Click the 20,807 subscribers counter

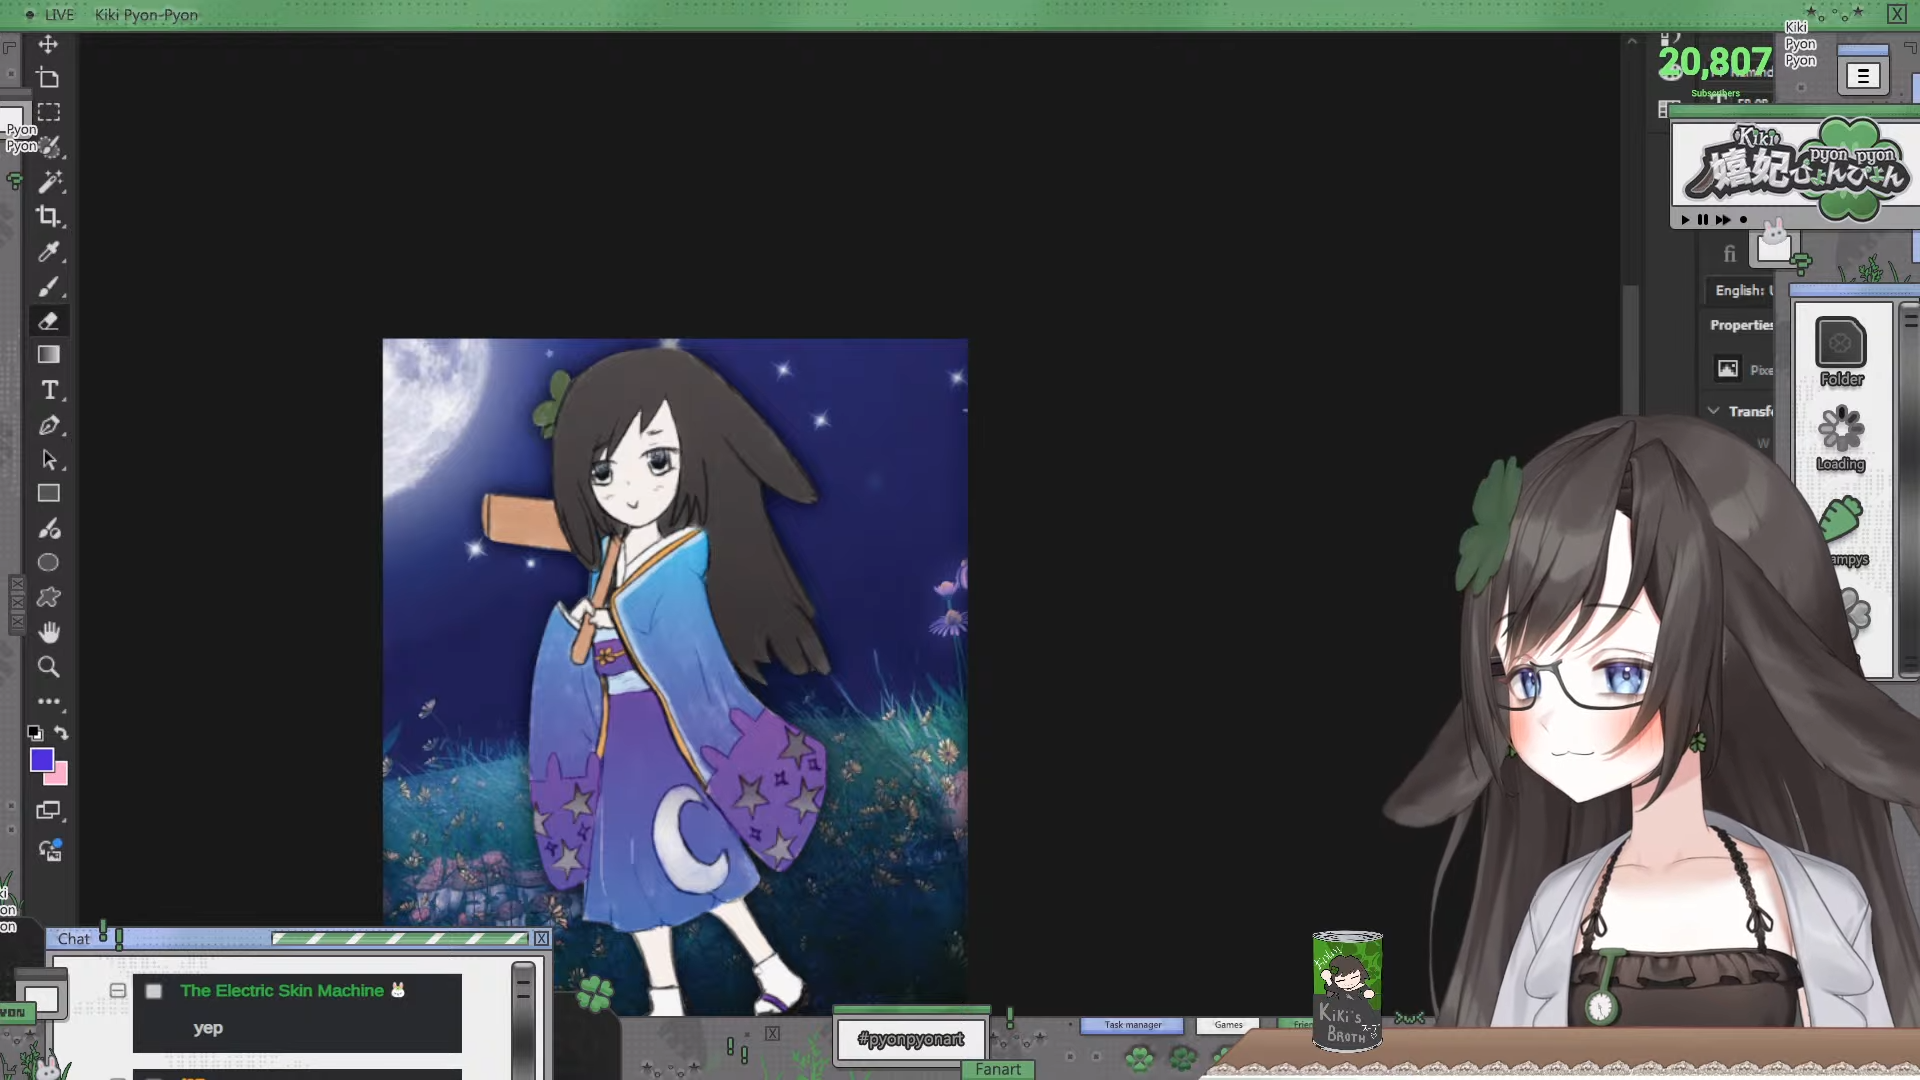(1715, 63)
